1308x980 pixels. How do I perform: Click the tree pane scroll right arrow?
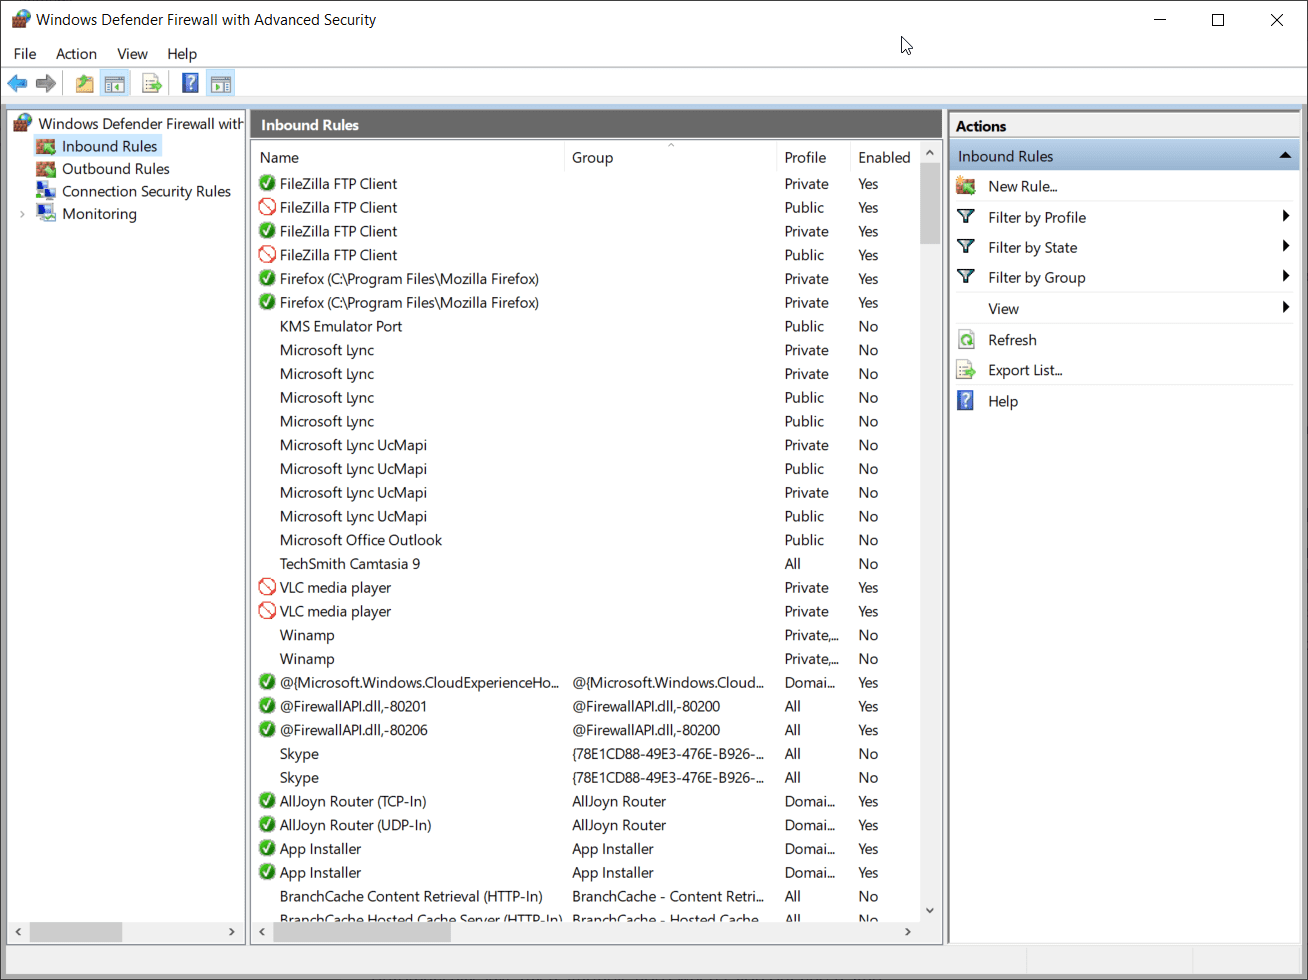tap(232, 932)
